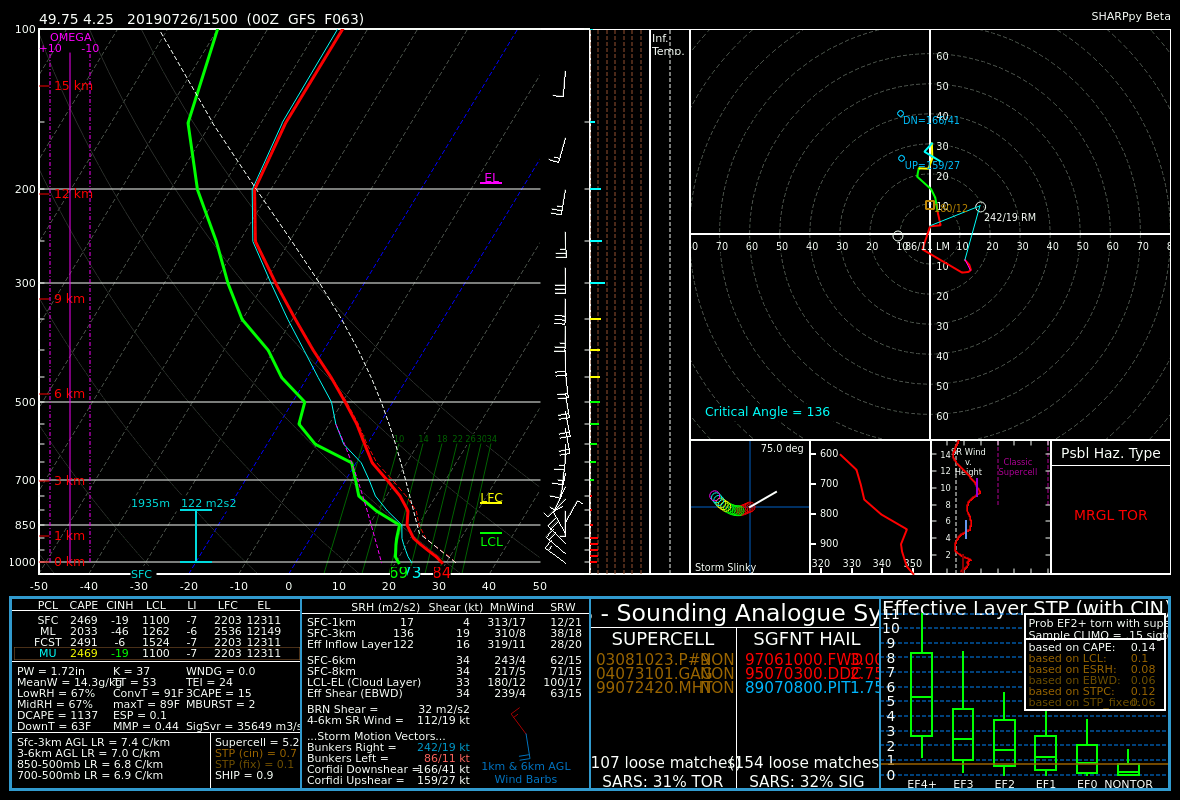Open the Psbl Haz. Type panel
This screenshot has width=1180, height=800.
point(1111,507)
